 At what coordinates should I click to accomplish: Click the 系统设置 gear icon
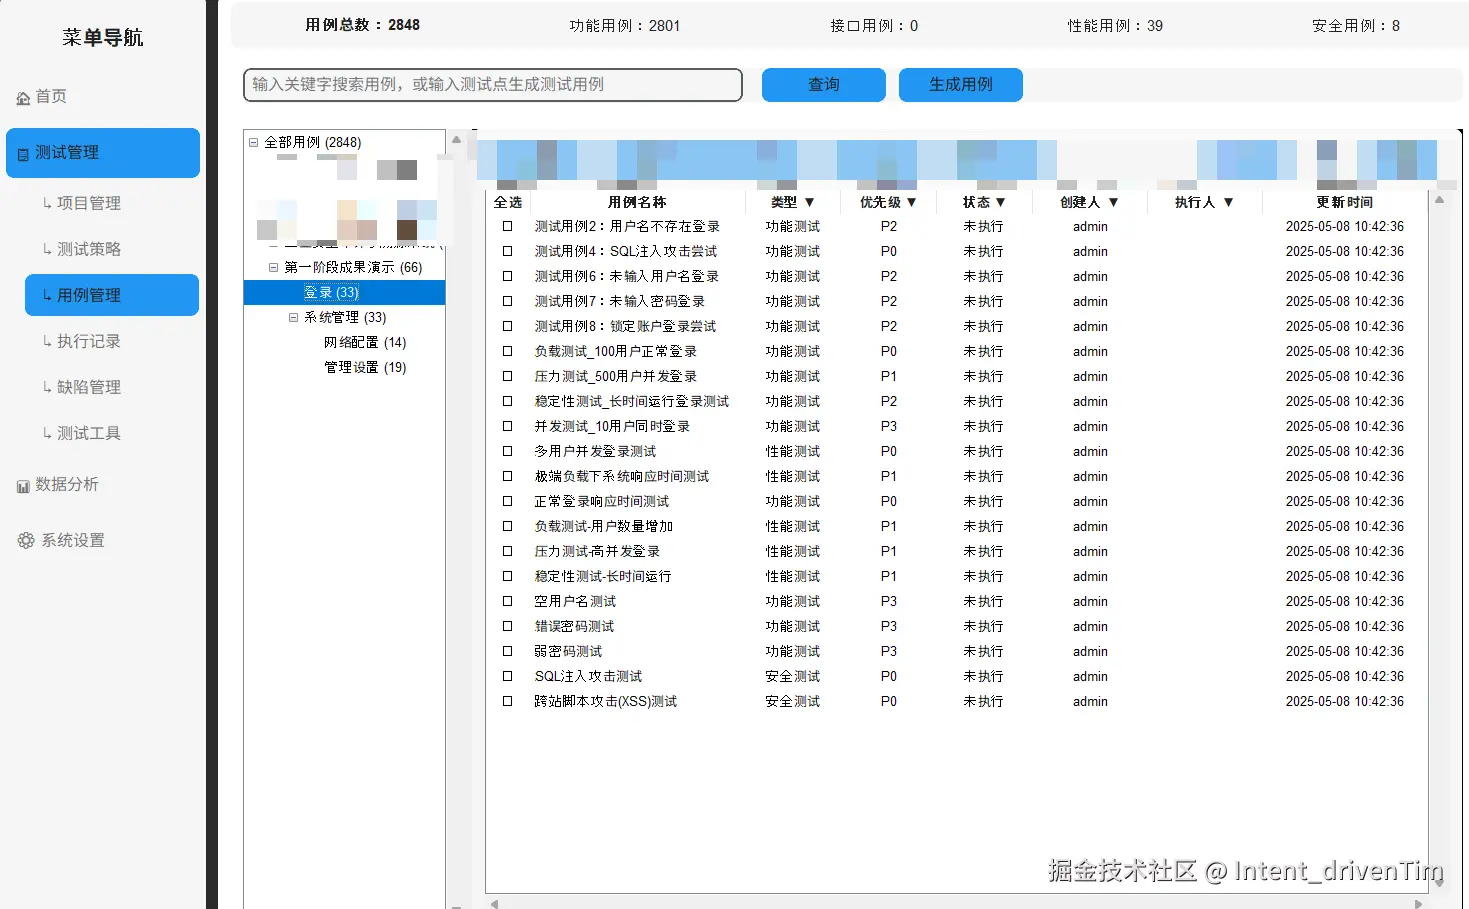pyautogui.click(x=26, y=541)
